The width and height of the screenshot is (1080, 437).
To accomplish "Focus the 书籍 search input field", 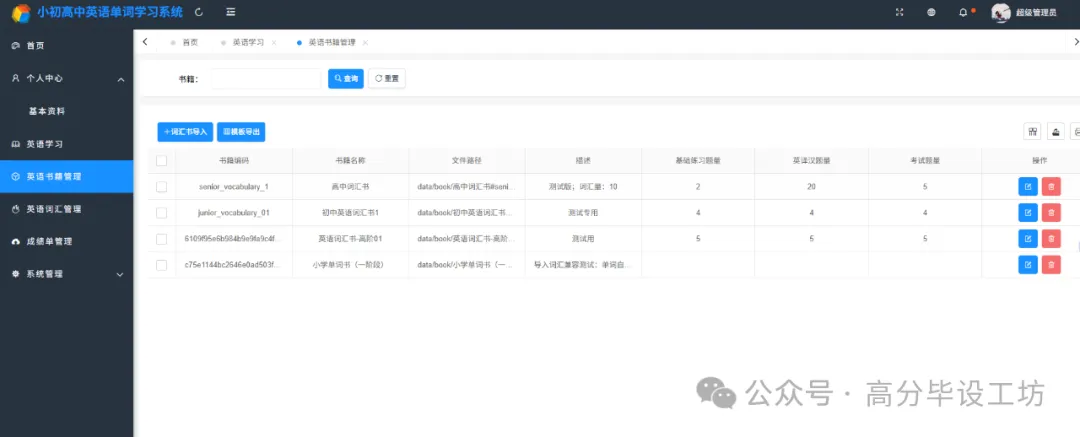I will [267, 79].
